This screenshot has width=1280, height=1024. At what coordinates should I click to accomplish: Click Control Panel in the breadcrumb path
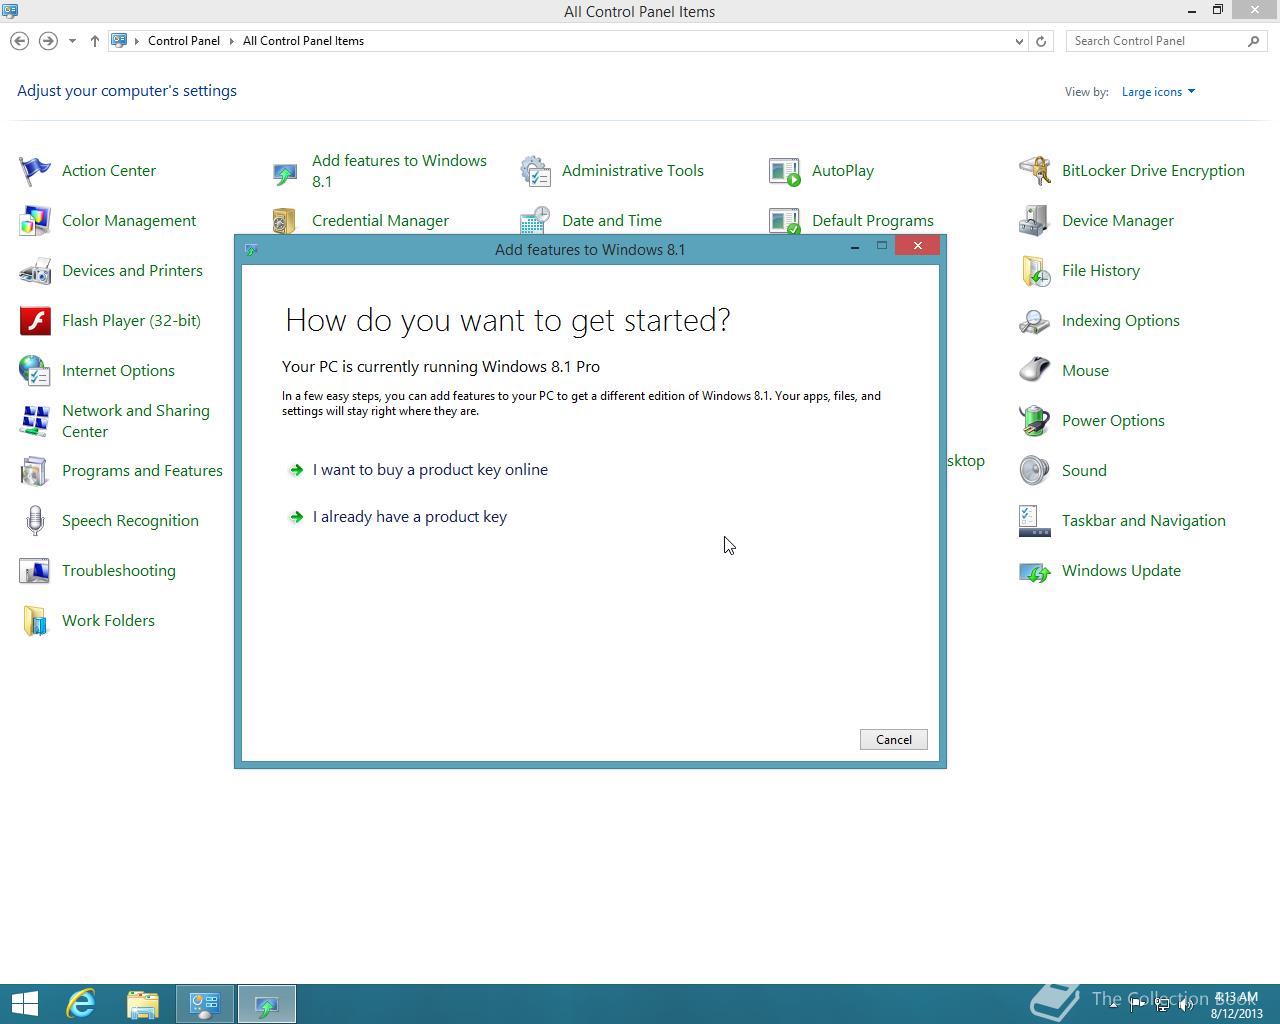coord(184,41)
